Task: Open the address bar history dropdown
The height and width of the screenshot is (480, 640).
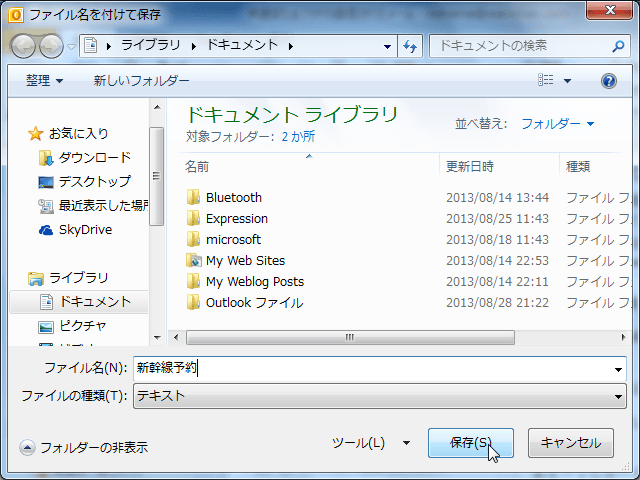Action: click(387, 47)
